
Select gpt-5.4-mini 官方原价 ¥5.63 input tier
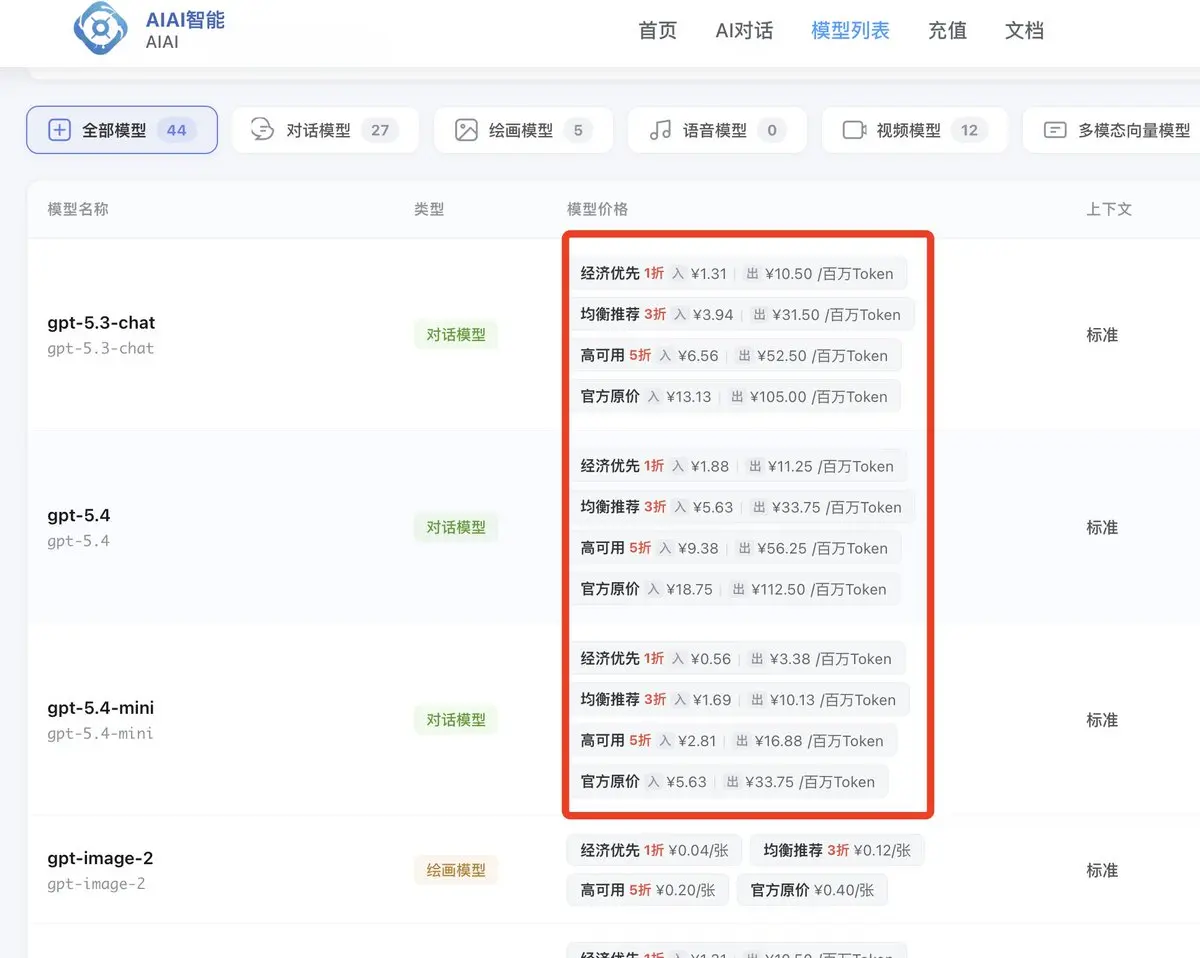tap(728, 782)
